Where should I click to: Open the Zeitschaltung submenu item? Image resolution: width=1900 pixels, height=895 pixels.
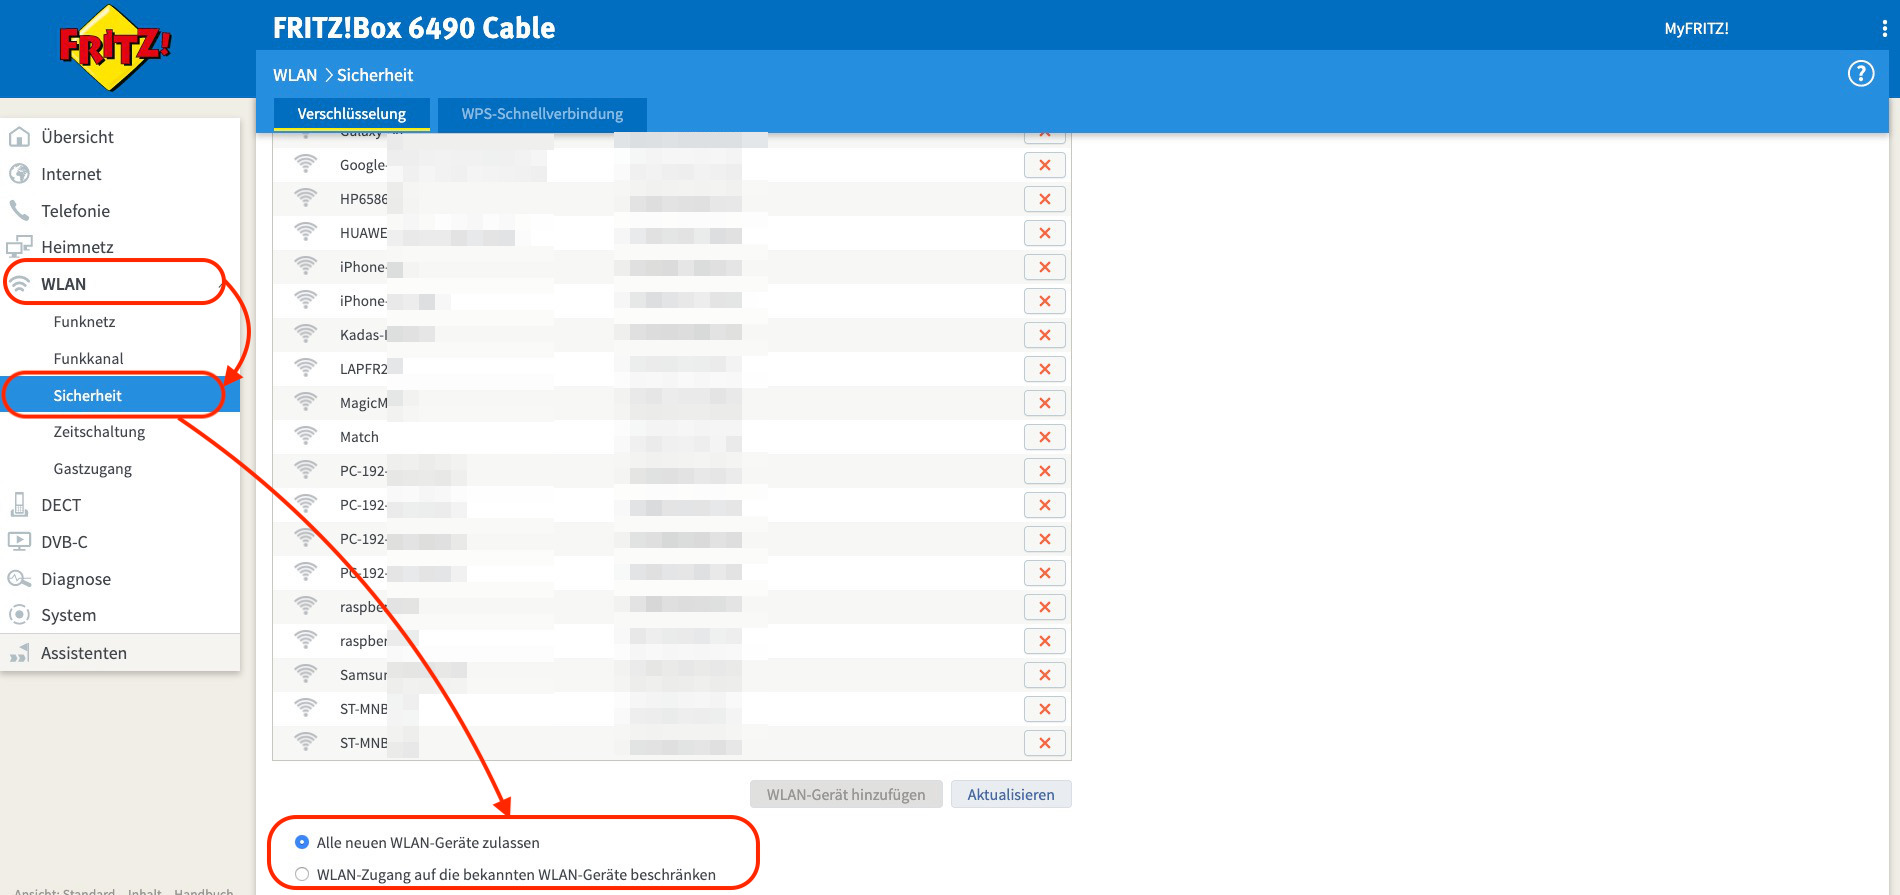(x=99, y=432)
